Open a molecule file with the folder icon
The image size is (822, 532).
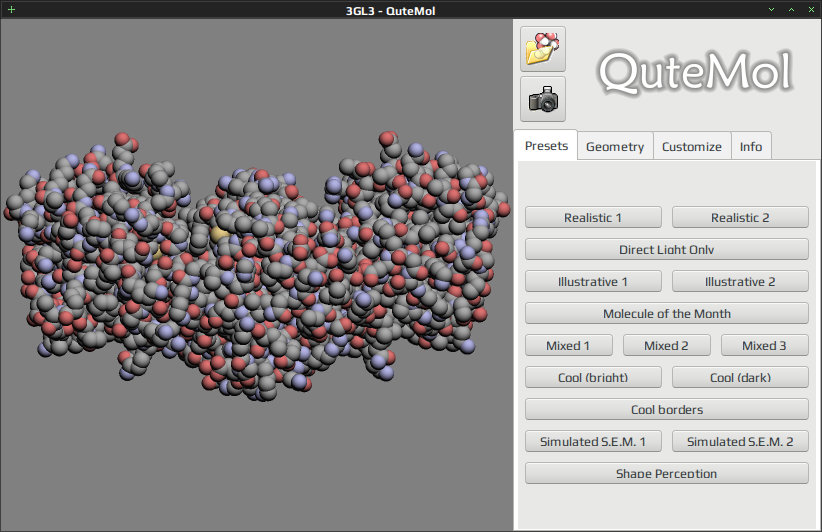click(x=543, y=49)
